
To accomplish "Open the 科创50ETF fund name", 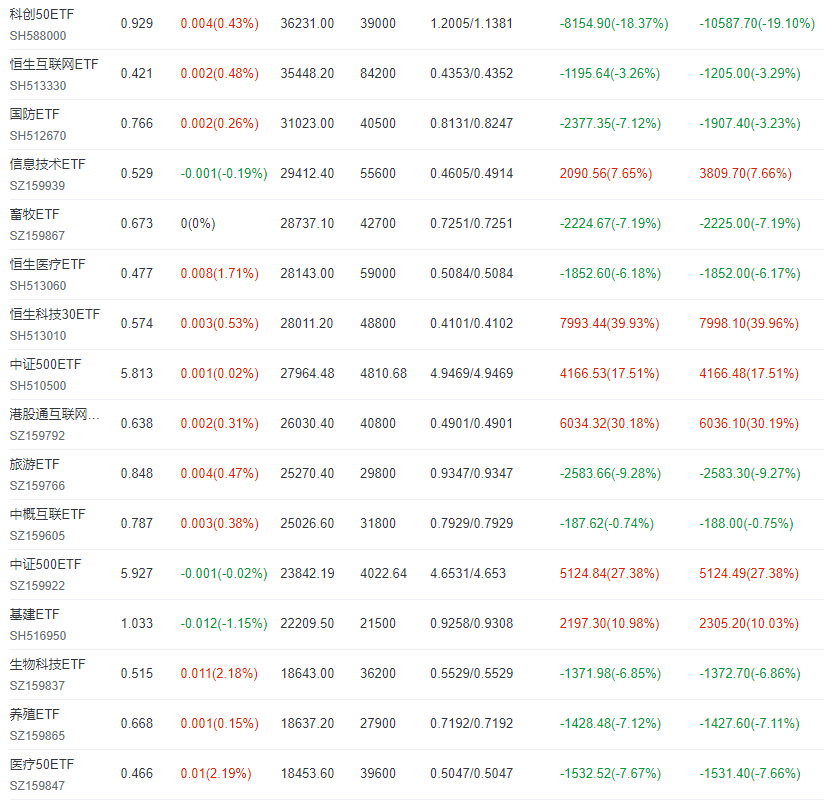I will coord(42,14).
